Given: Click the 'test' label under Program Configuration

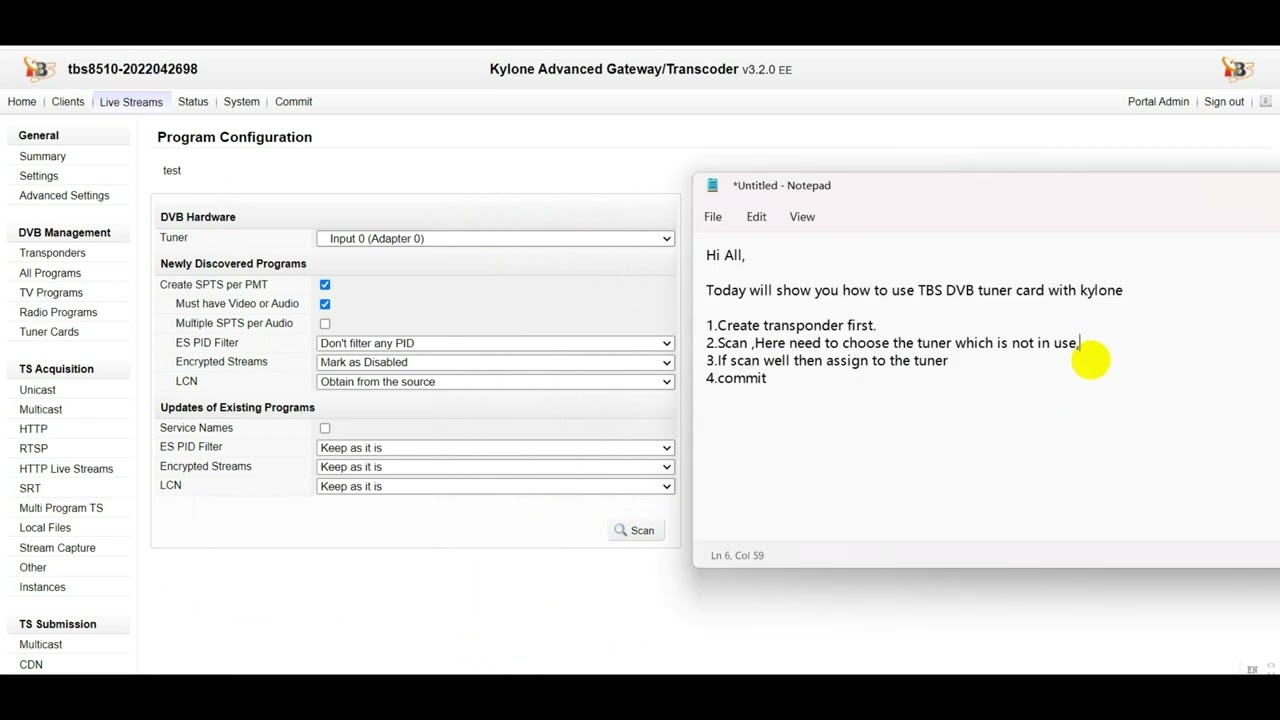Looking at the screenshot, I should [x=172, y=171].
